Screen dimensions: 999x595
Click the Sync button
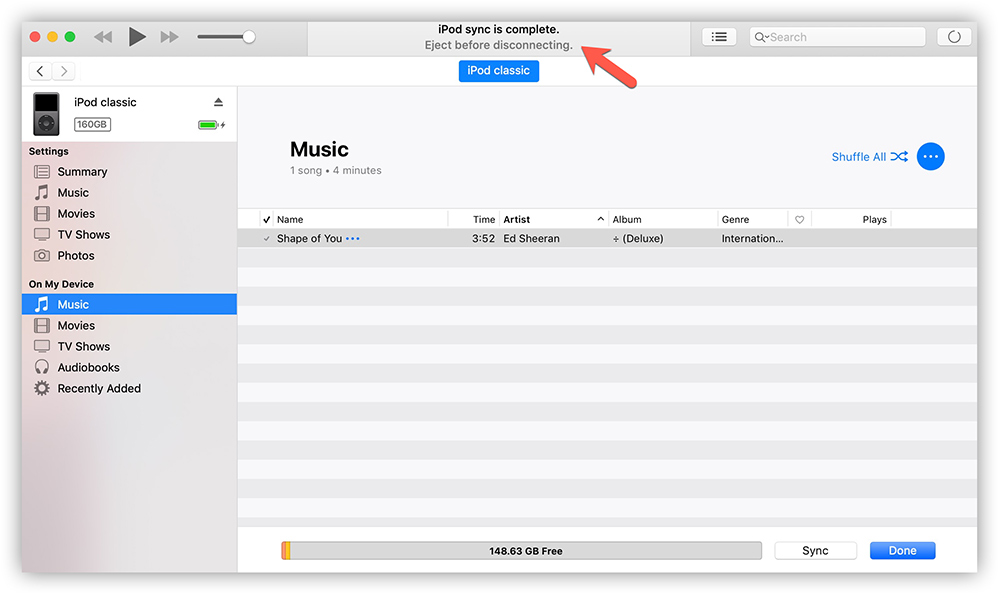point(815,551)
